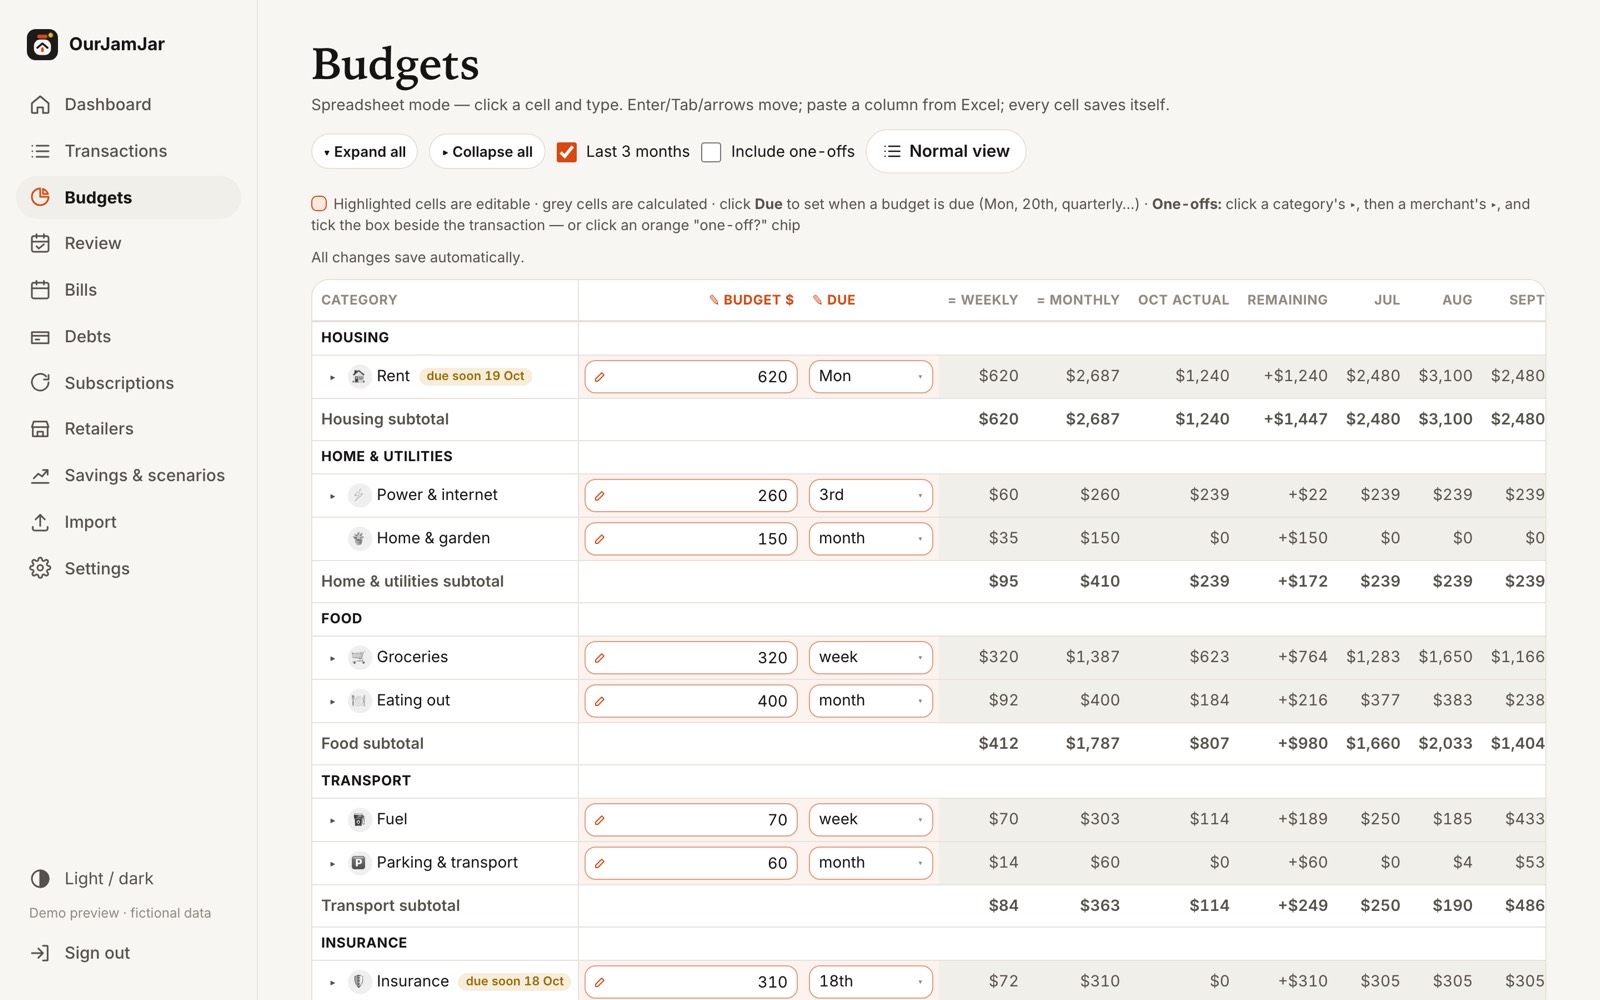Click the Subscriptions refresh icon
Viewport: 1600px width, 1000px height.
click(x=40, y=383)
